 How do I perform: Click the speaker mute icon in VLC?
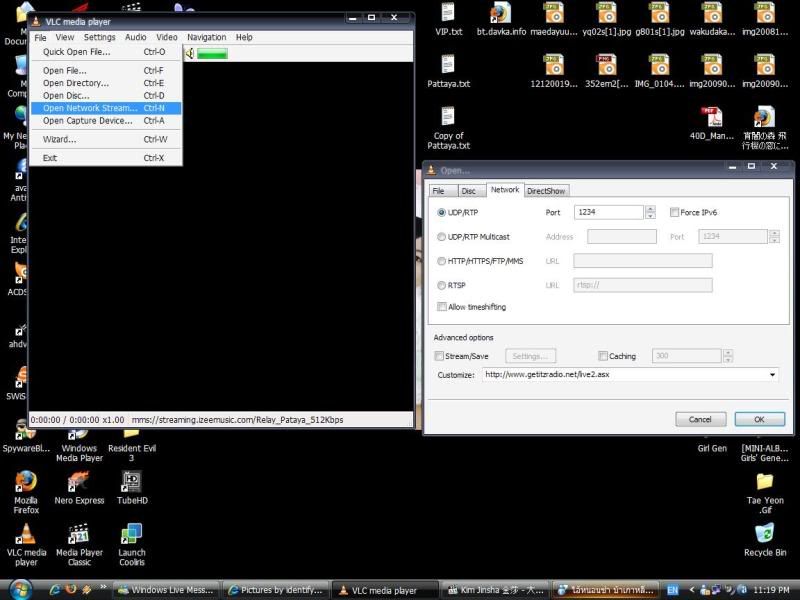pyautogui.click(x=189, y=53)
